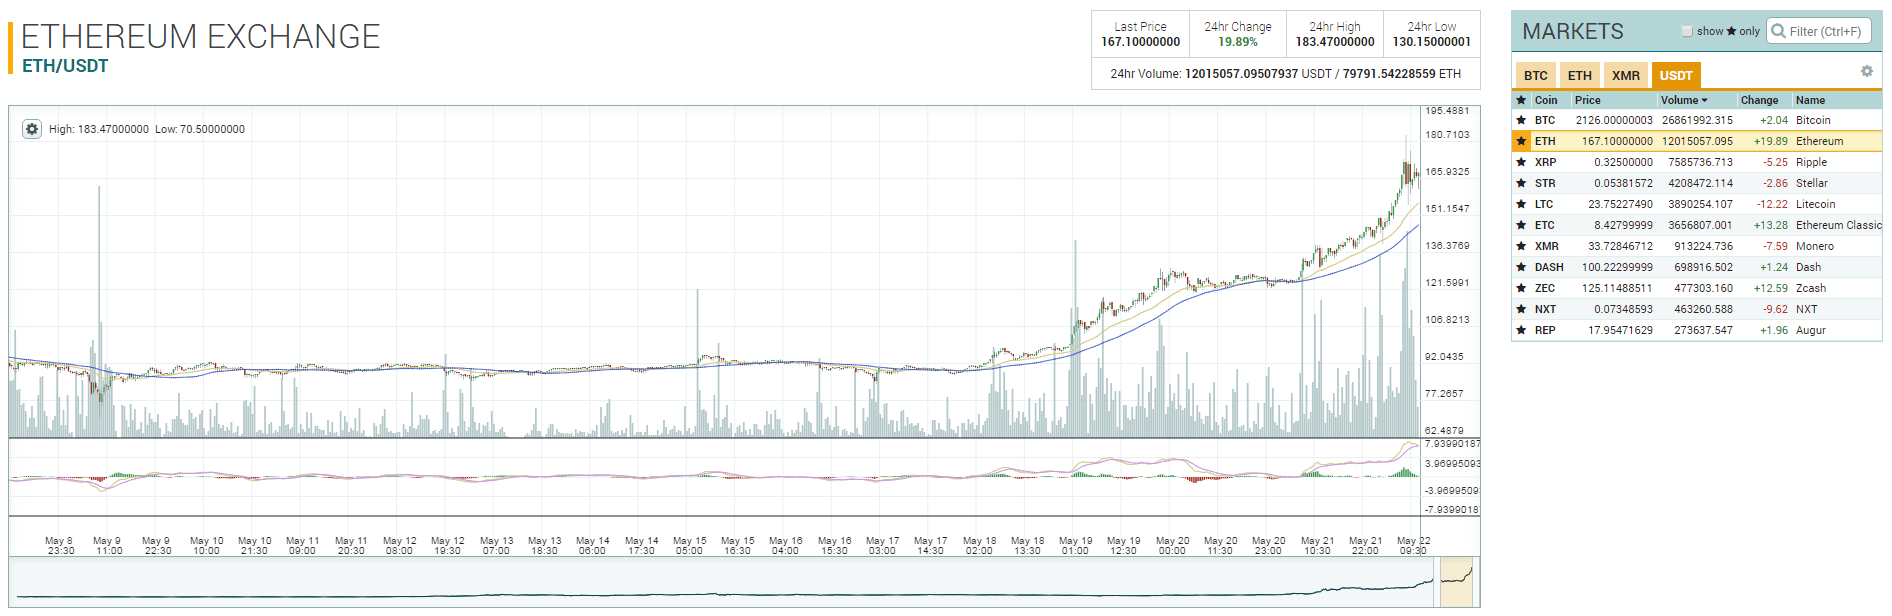Click ETH volume 12015057.095 cell
Screen dimensions: 1892x616
(x=1697, y=141)
